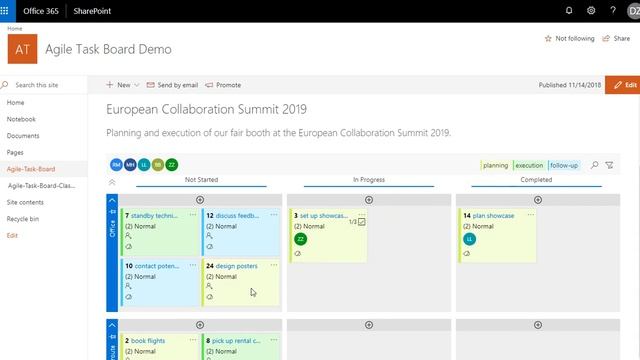
Task: Share the site
Action: (616, 38)
